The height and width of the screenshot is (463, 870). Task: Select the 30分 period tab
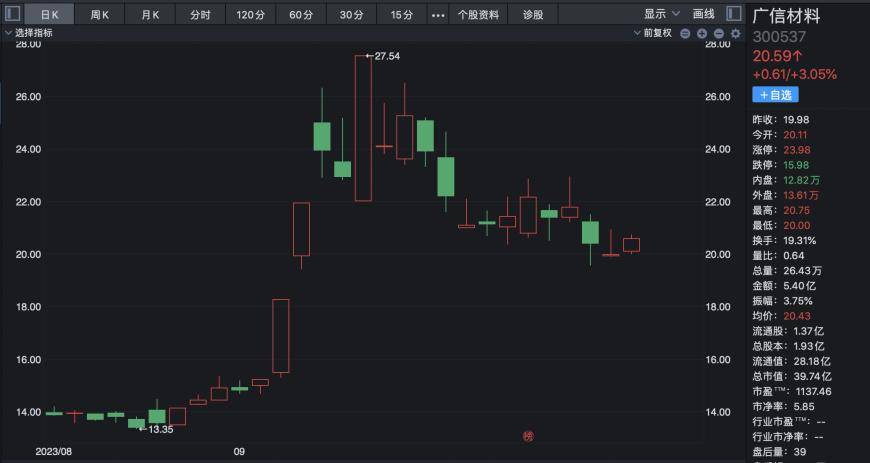click(x=351, y=15)
